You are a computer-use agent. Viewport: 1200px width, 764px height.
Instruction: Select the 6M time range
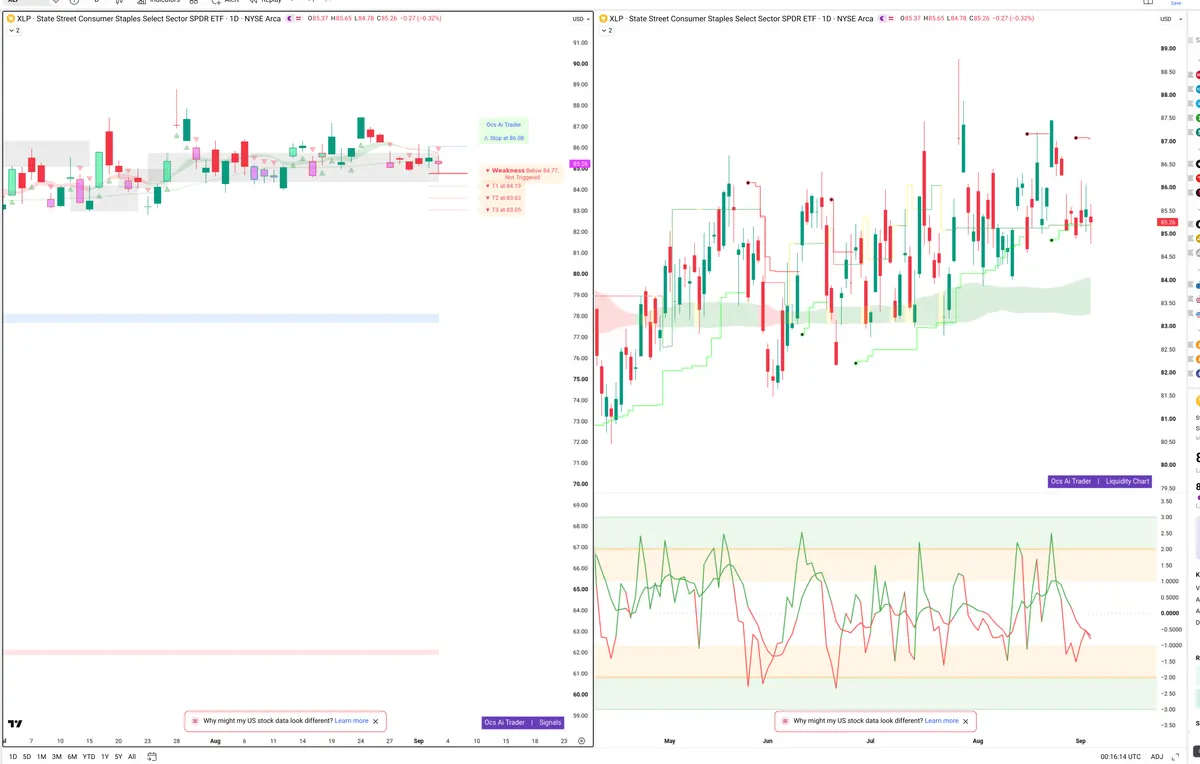point(72,757)
